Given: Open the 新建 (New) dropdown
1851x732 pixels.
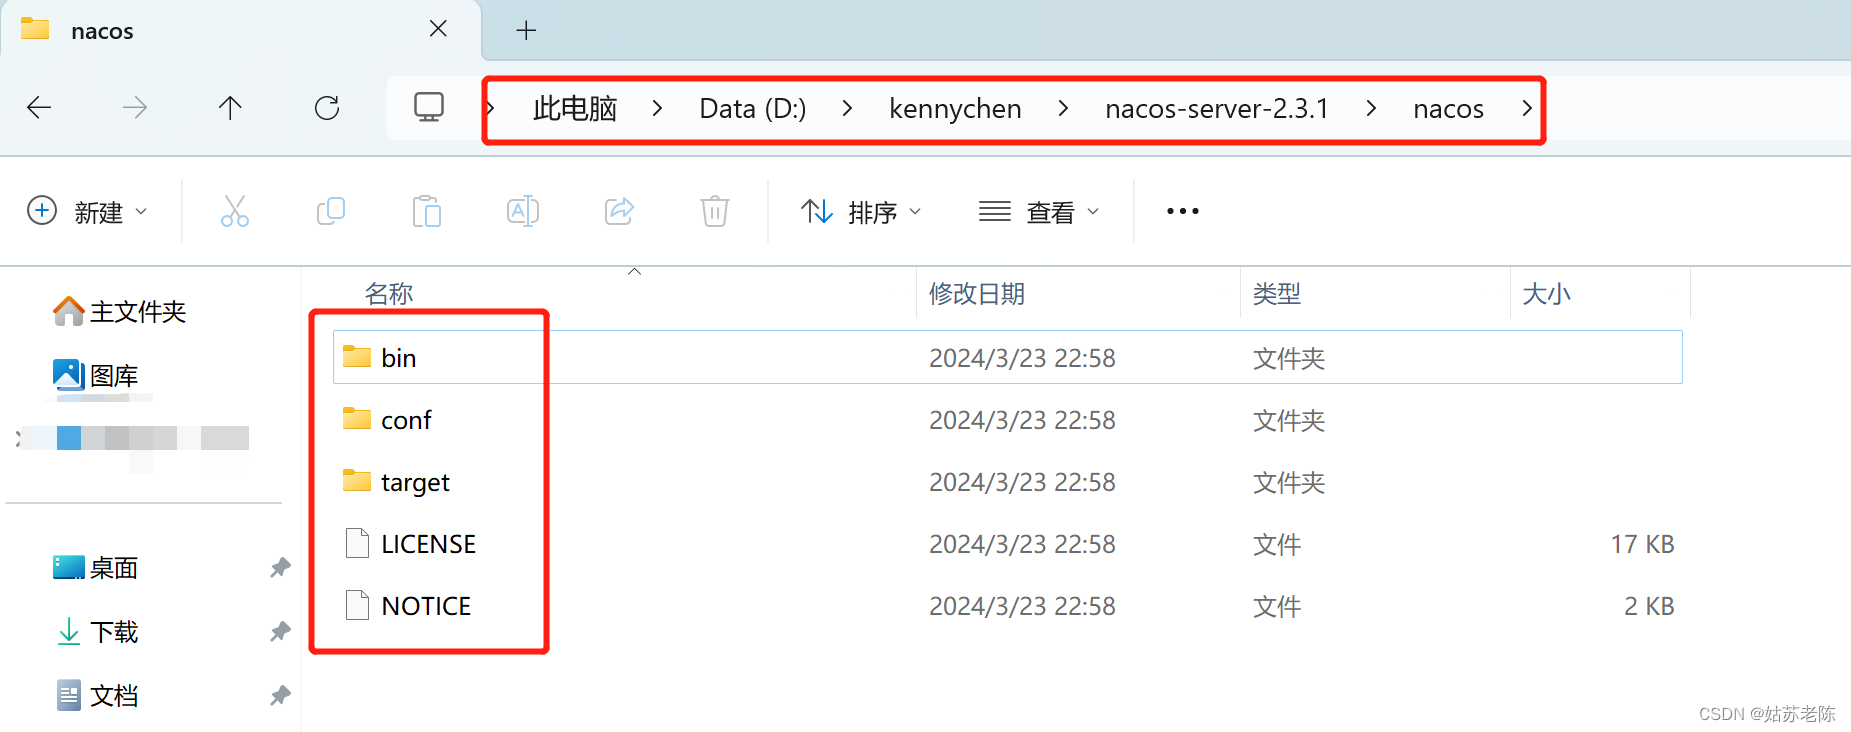Looking at the screenshot, I should click(x=87, y=211).
